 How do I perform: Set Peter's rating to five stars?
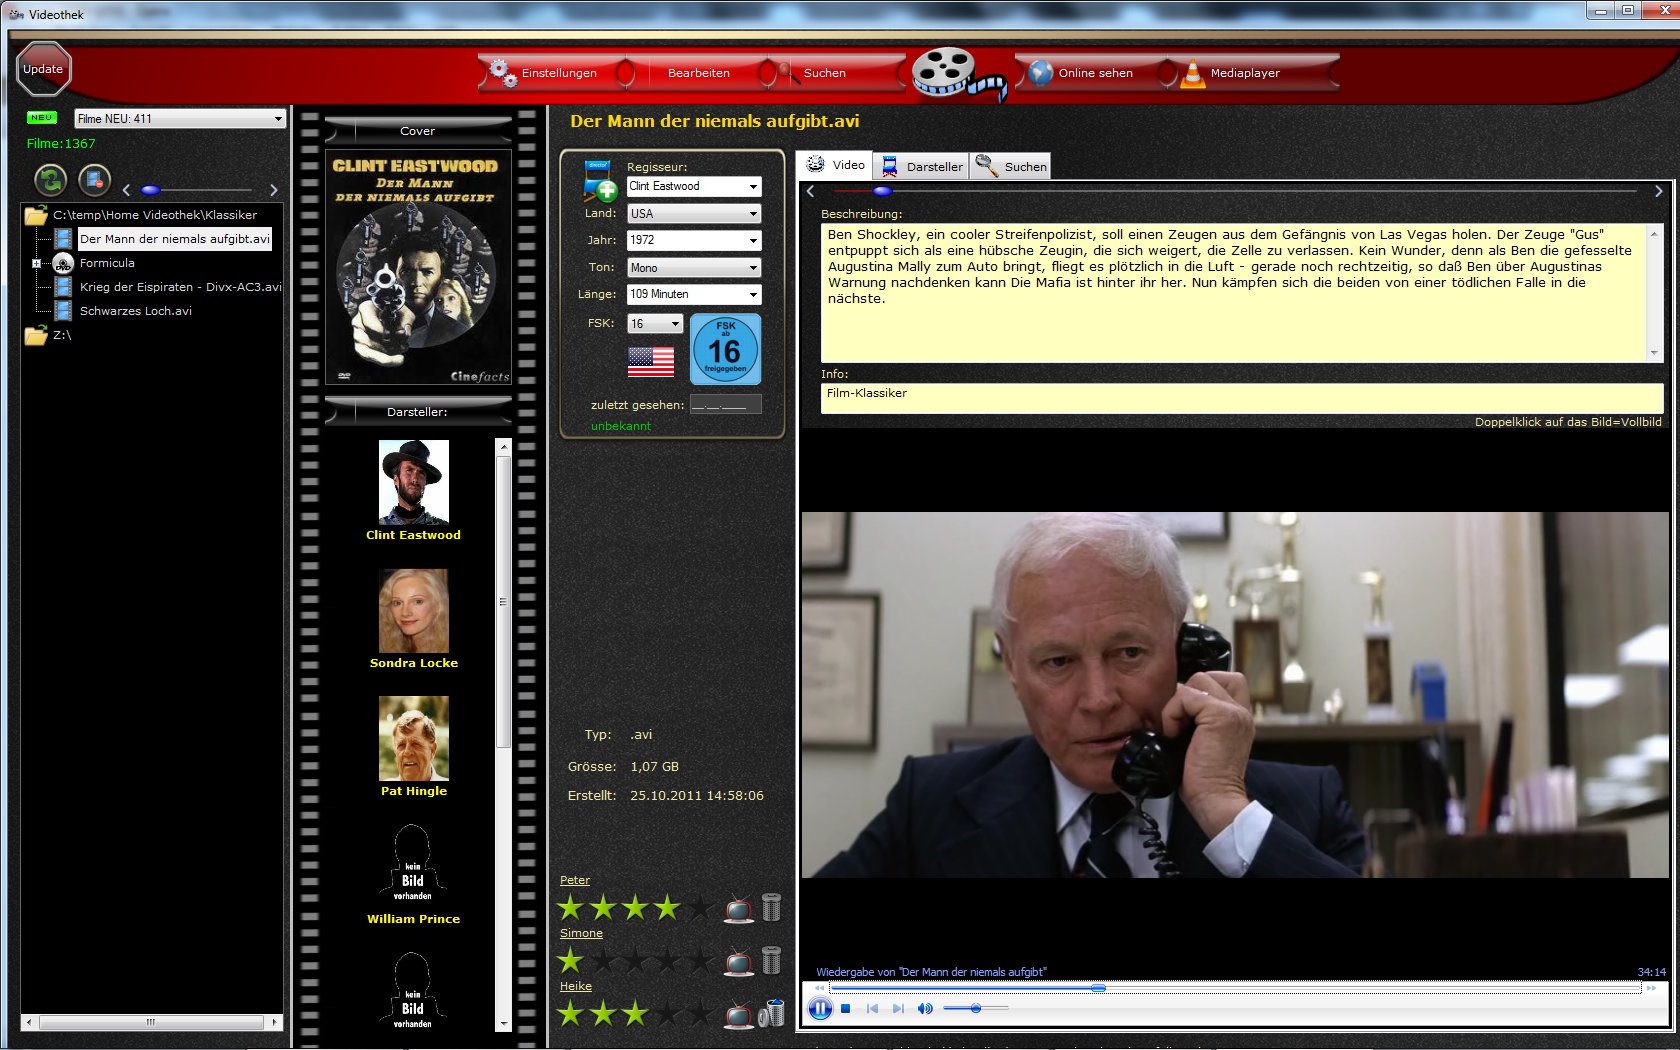(x=699, y=908)
